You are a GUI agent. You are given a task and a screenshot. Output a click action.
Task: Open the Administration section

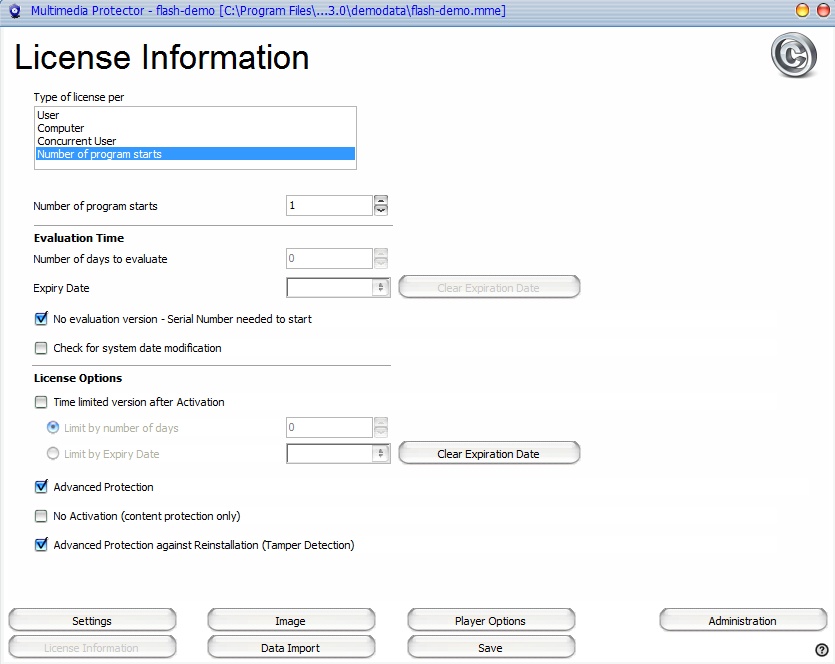click(742, 621)
